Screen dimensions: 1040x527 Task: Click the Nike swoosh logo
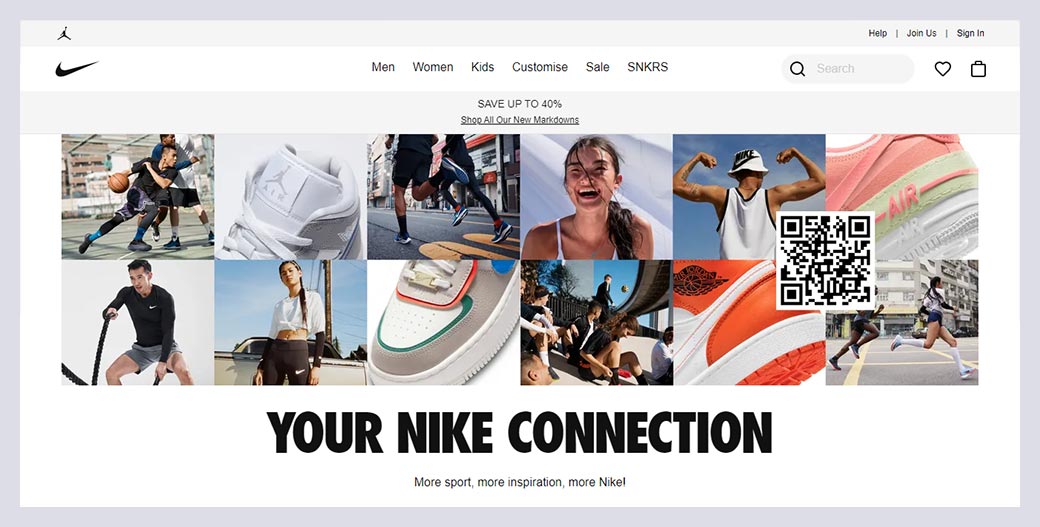77,68
